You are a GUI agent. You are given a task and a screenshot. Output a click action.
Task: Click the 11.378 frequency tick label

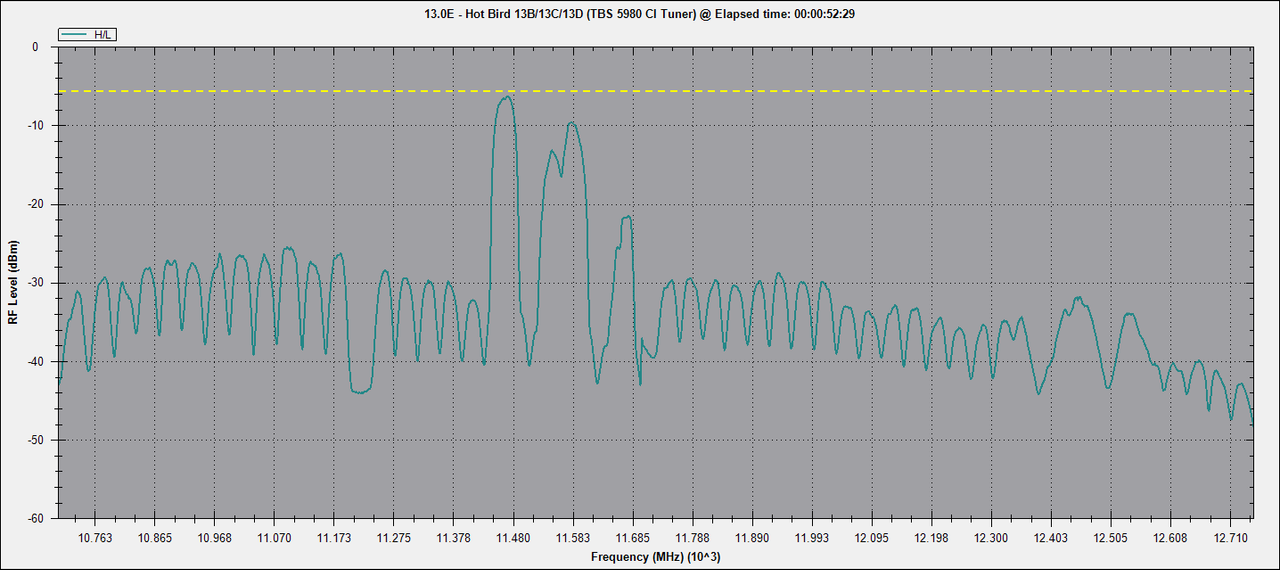(454, 538)
